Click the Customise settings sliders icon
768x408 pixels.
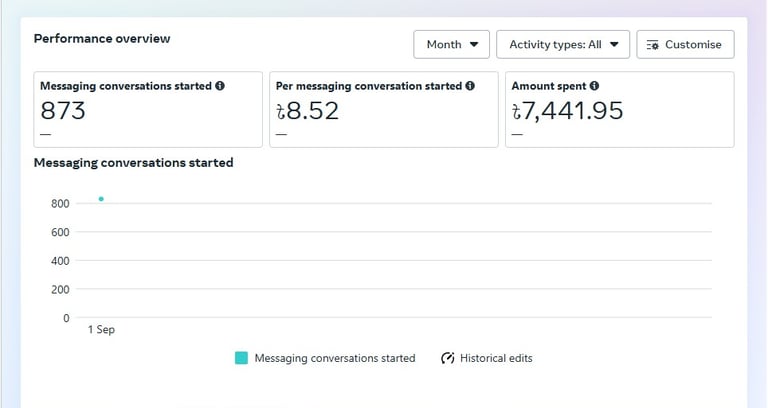652,45
